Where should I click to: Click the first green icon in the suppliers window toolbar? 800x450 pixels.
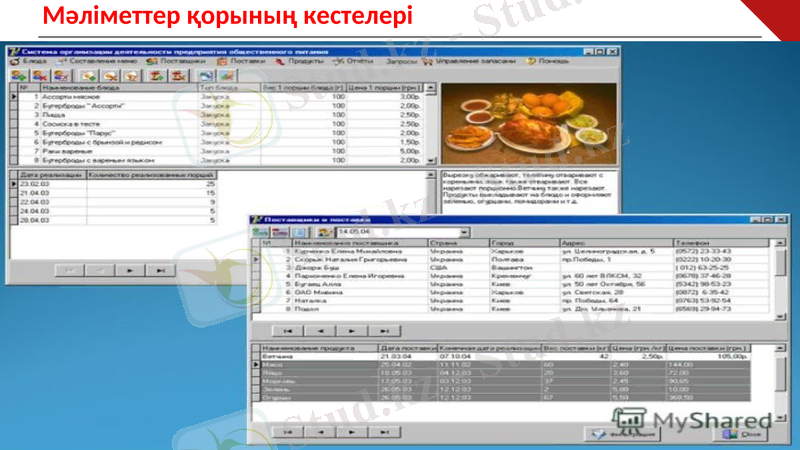260,232
